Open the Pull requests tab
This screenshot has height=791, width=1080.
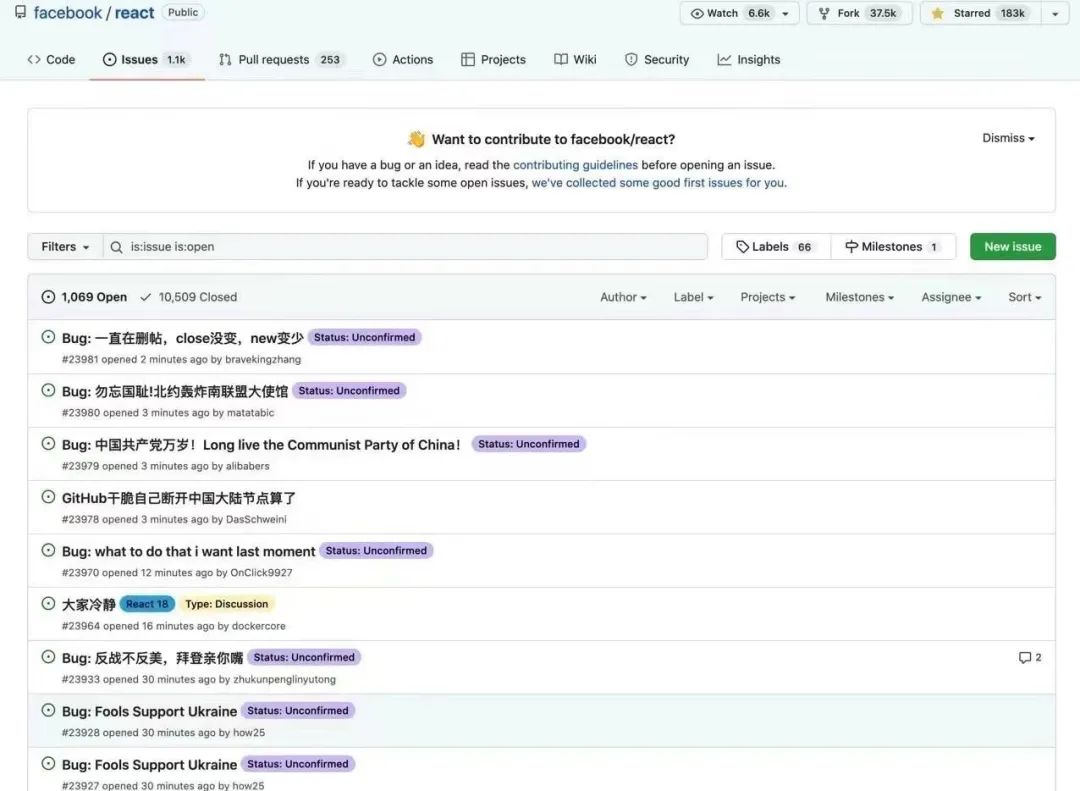click(x=281, y=59)
